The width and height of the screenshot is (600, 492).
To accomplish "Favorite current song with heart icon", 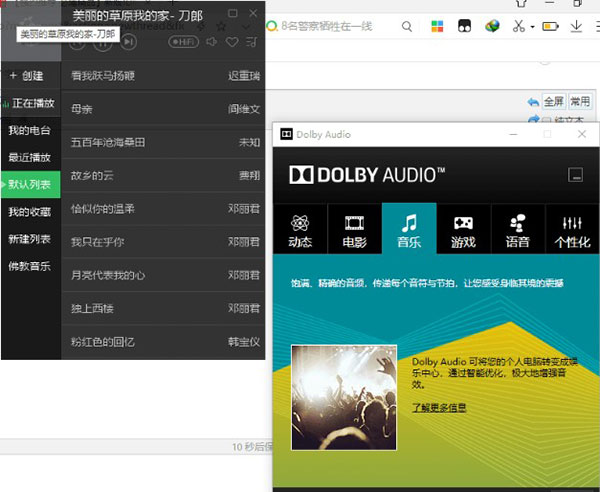I will pos(232,42).
